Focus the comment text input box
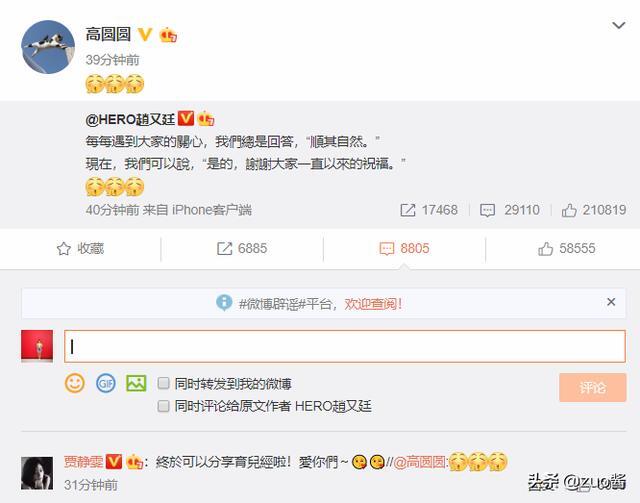 [x=345, y=346]
